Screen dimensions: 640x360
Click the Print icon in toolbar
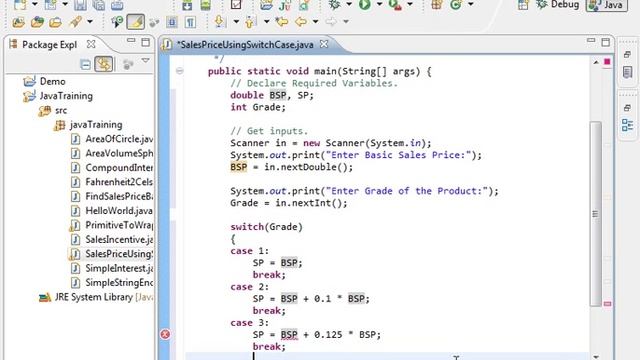(x=117, y=4)
